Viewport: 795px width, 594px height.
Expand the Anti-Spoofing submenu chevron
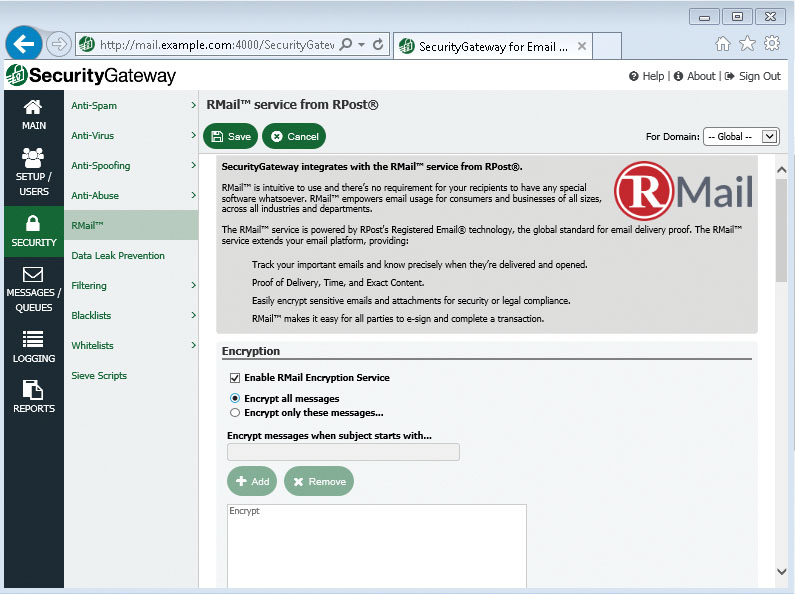click(194, 165)
